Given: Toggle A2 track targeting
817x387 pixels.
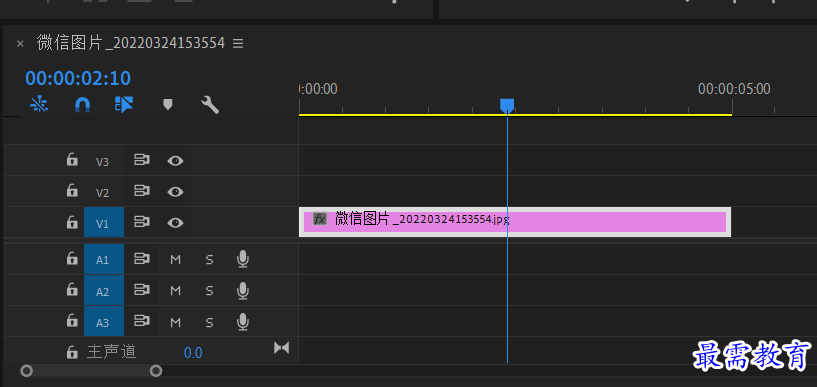Looking at the screenshot, I should point(104,291).
